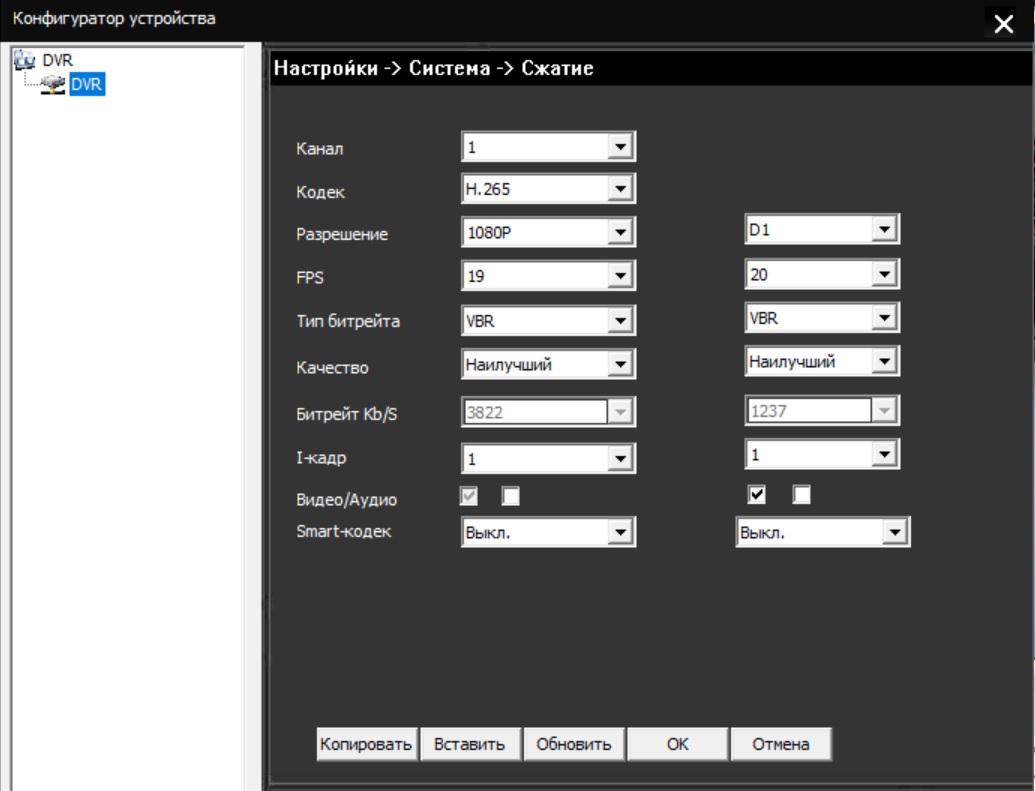Confirm settings with the OK button

[677, 744]
